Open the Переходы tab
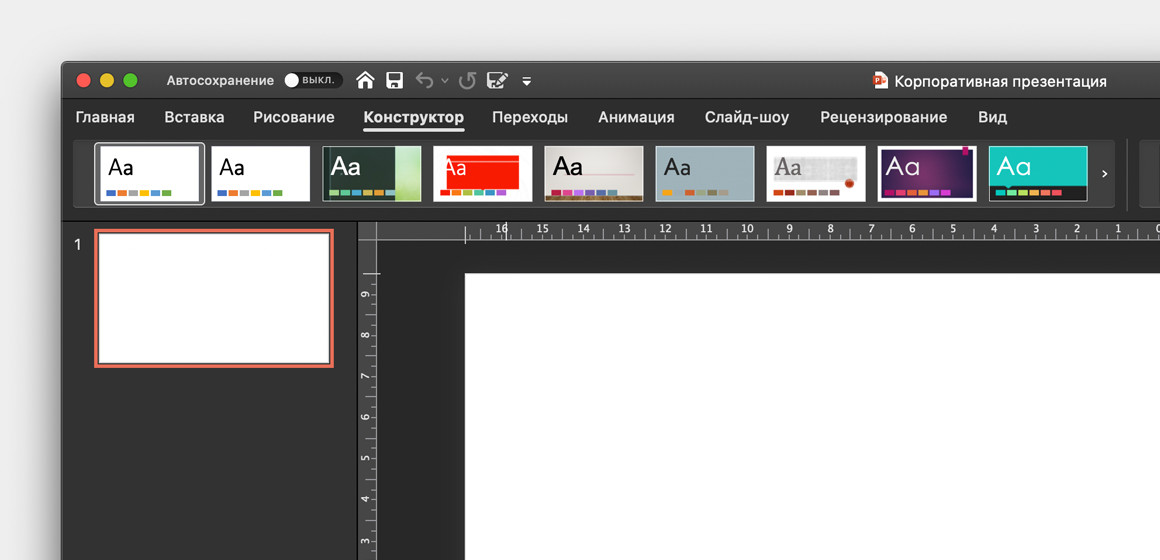 (x=530, y=117)
